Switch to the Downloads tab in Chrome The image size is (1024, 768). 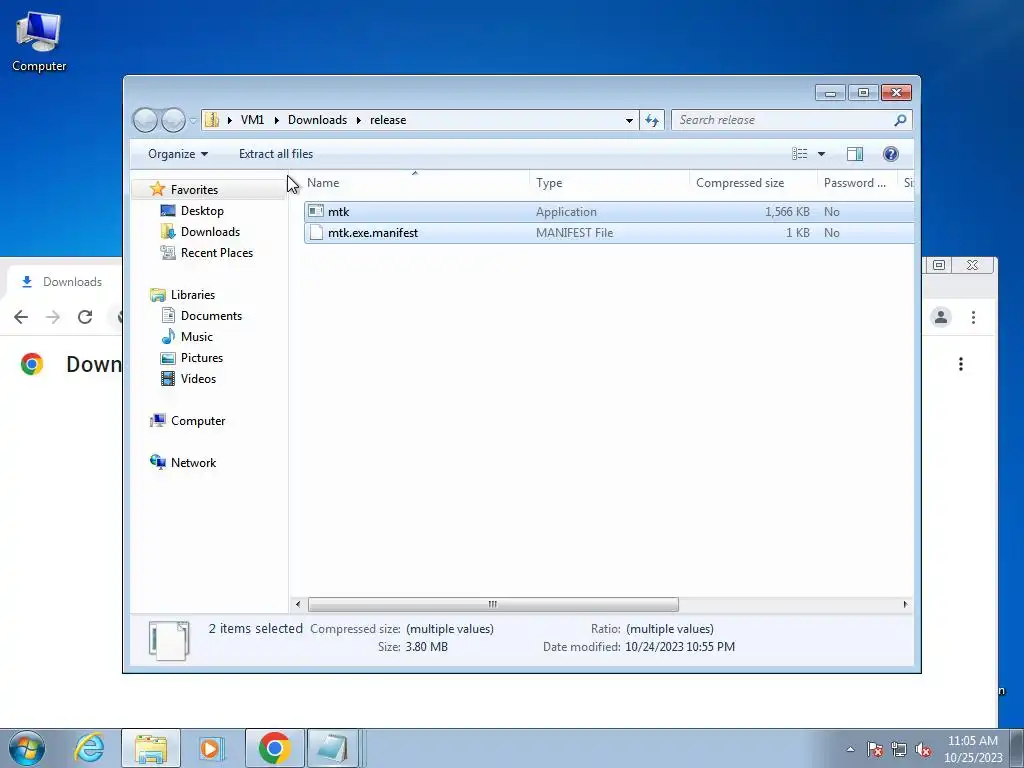63,281
